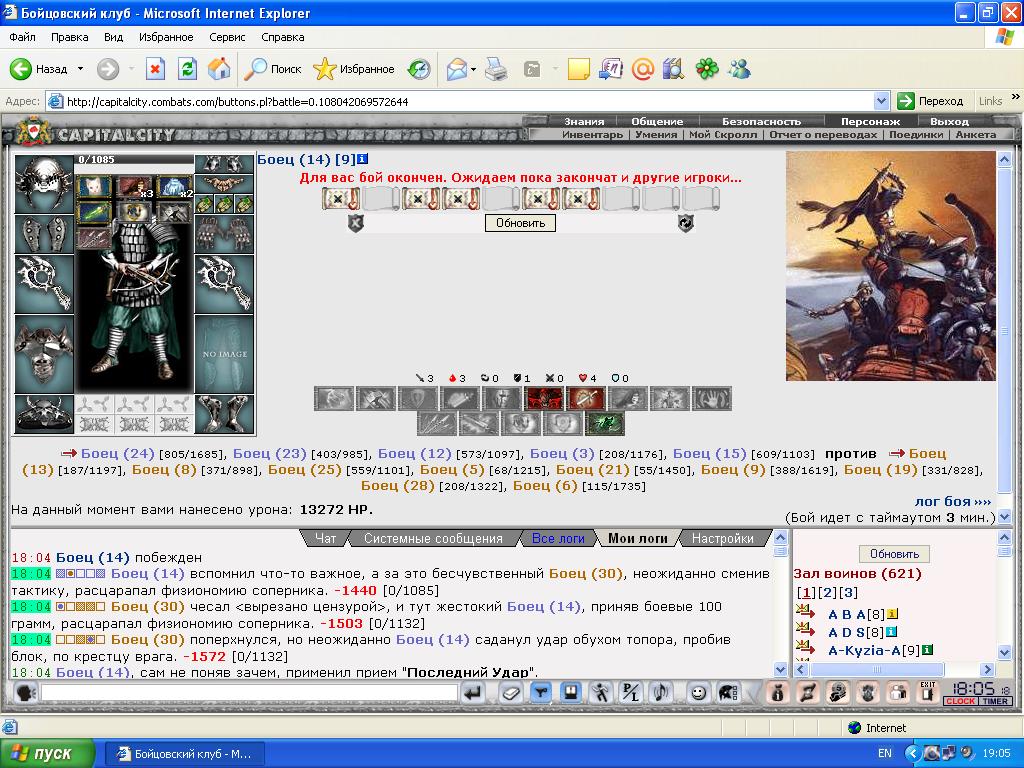1024x768 pixels.
Task: Open the Messenger people icon
Action: click(740, 69)
